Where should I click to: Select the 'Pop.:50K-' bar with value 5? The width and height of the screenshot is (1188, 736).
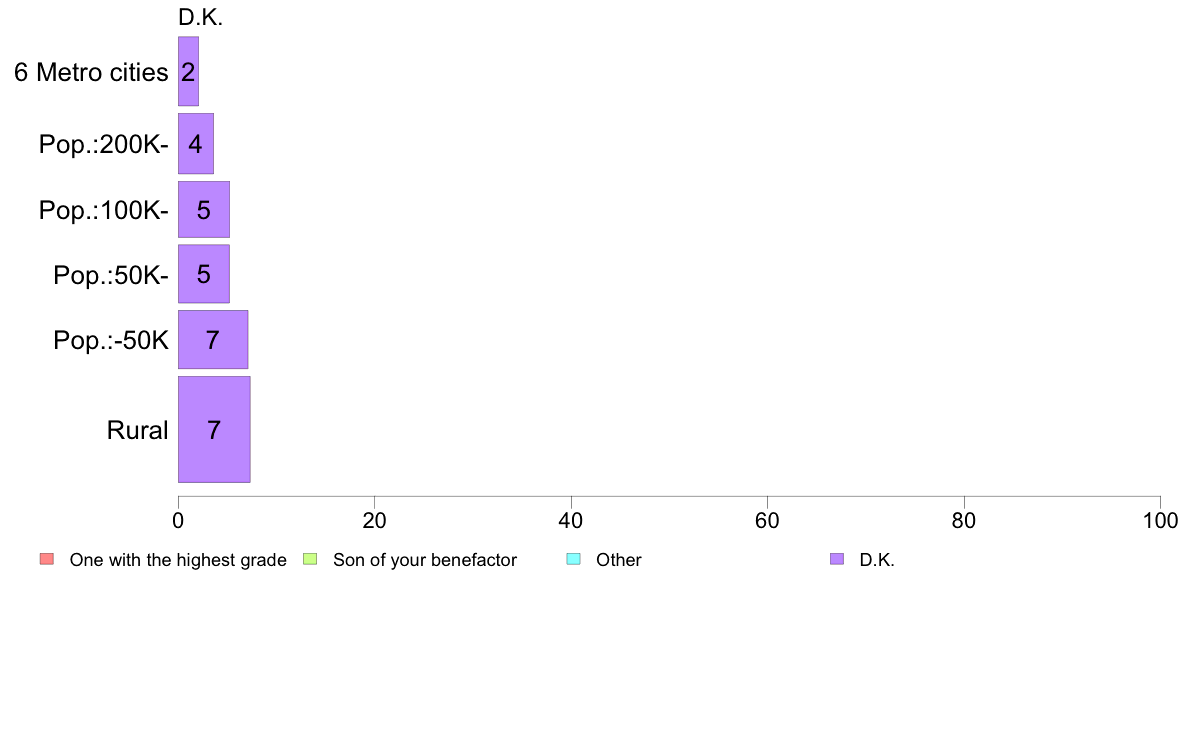(x=204, y=274)
